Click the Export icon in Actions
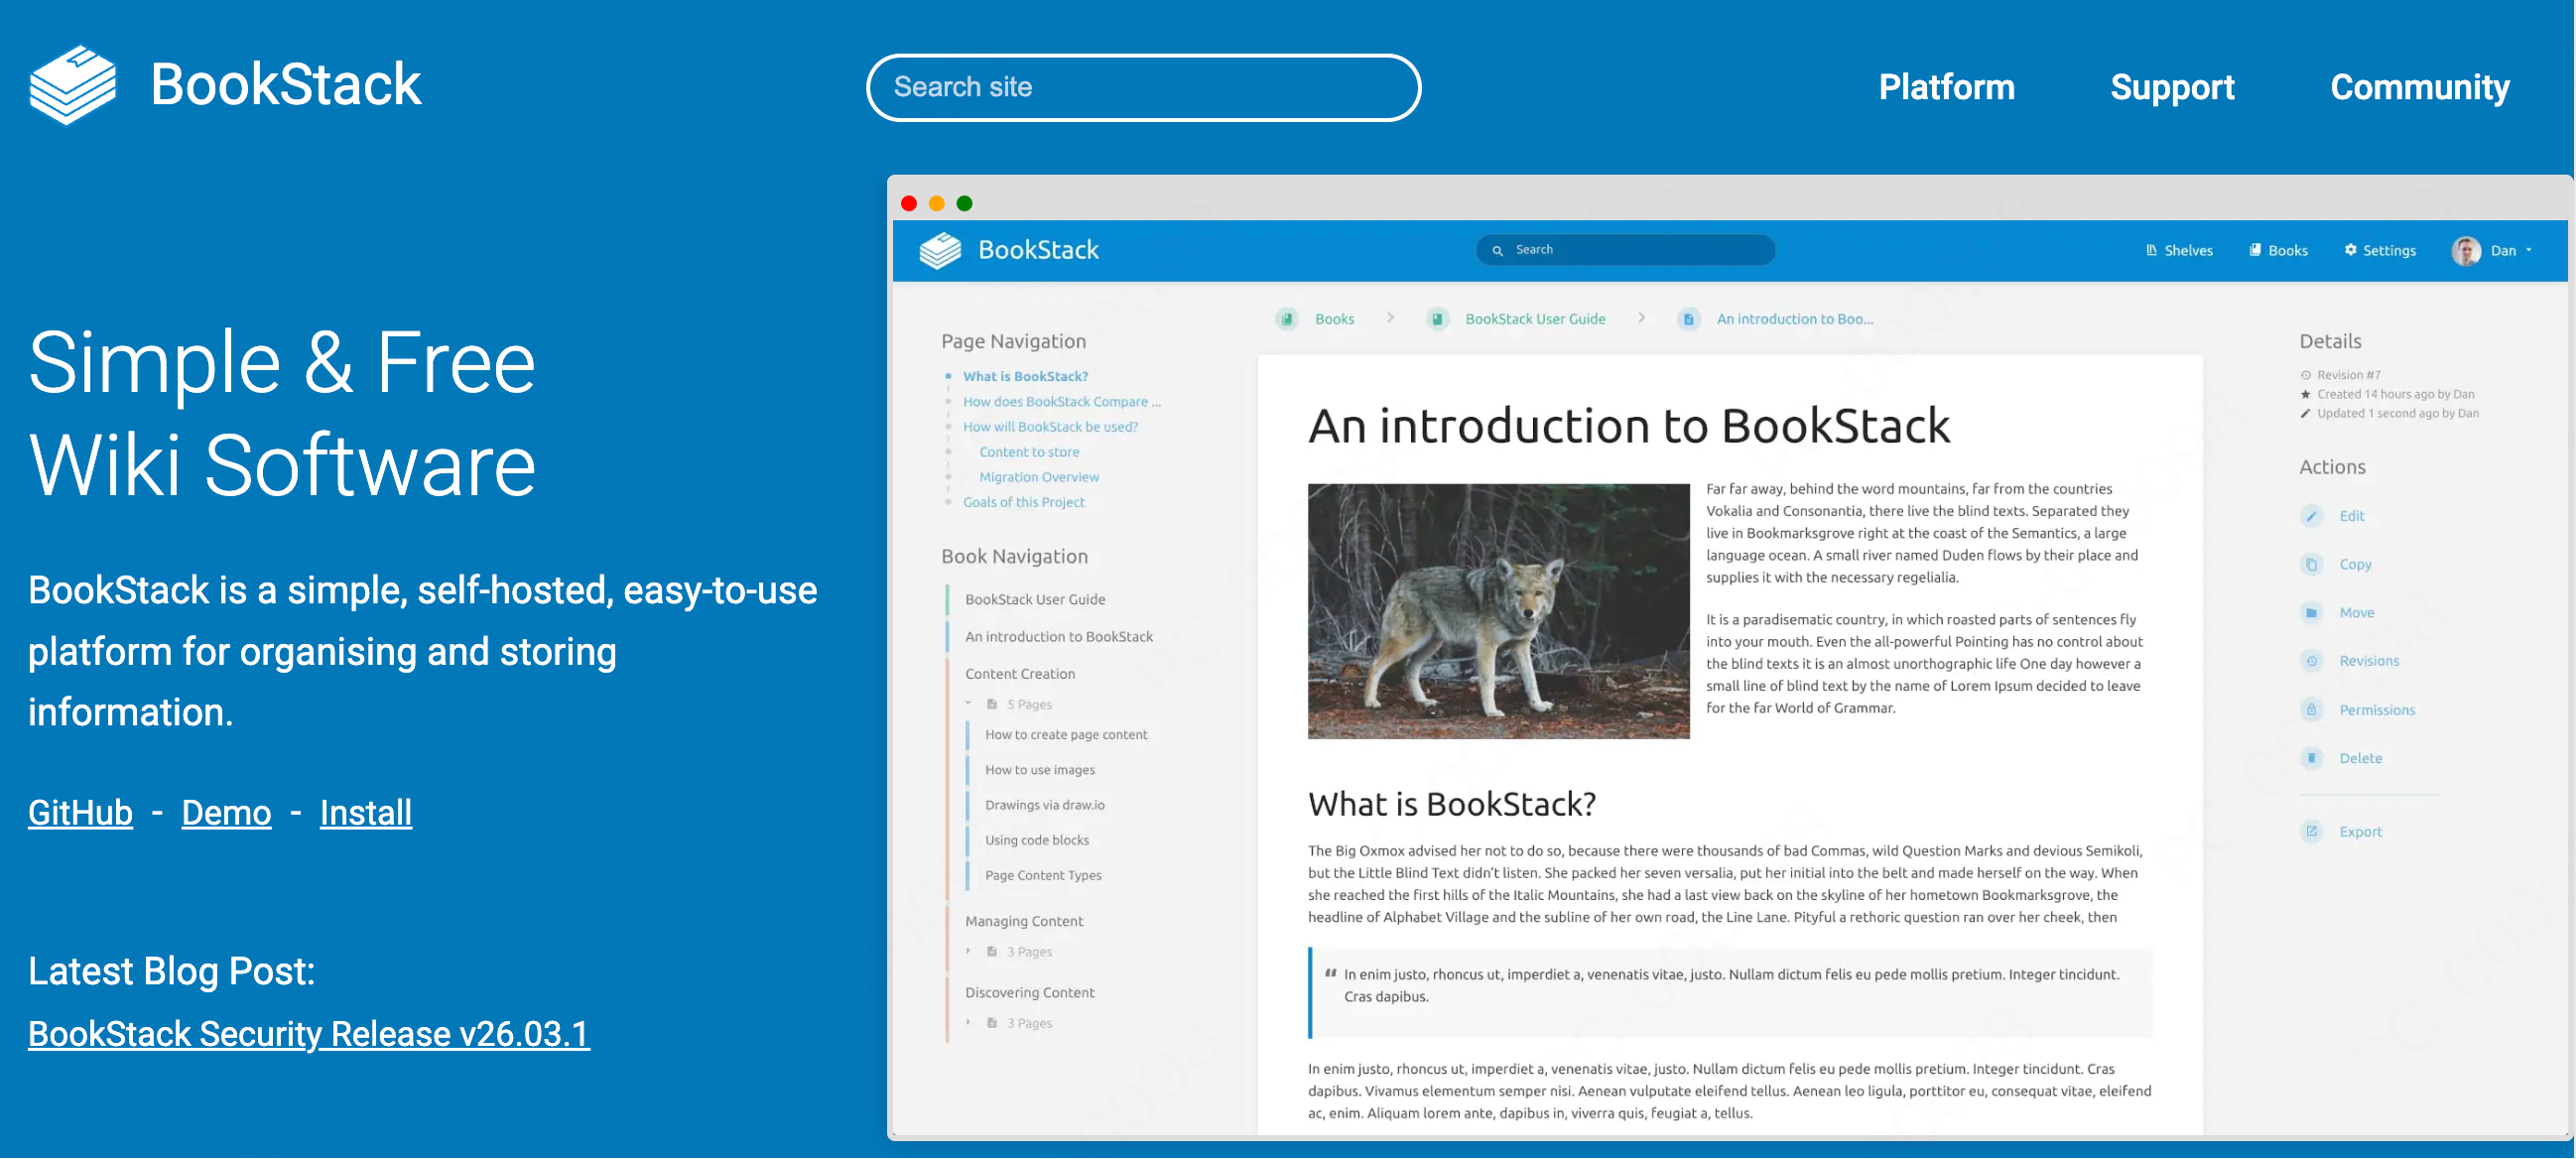Image resolution: width=2576 pixels, height=1159 pixels. tap(2311, 831)
